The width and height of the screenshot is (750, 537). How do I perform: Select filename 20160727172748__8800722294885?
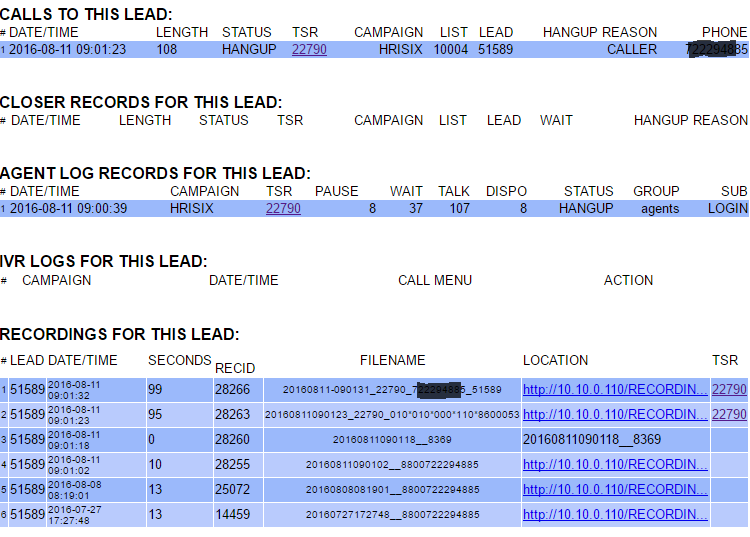coord(392,514)
